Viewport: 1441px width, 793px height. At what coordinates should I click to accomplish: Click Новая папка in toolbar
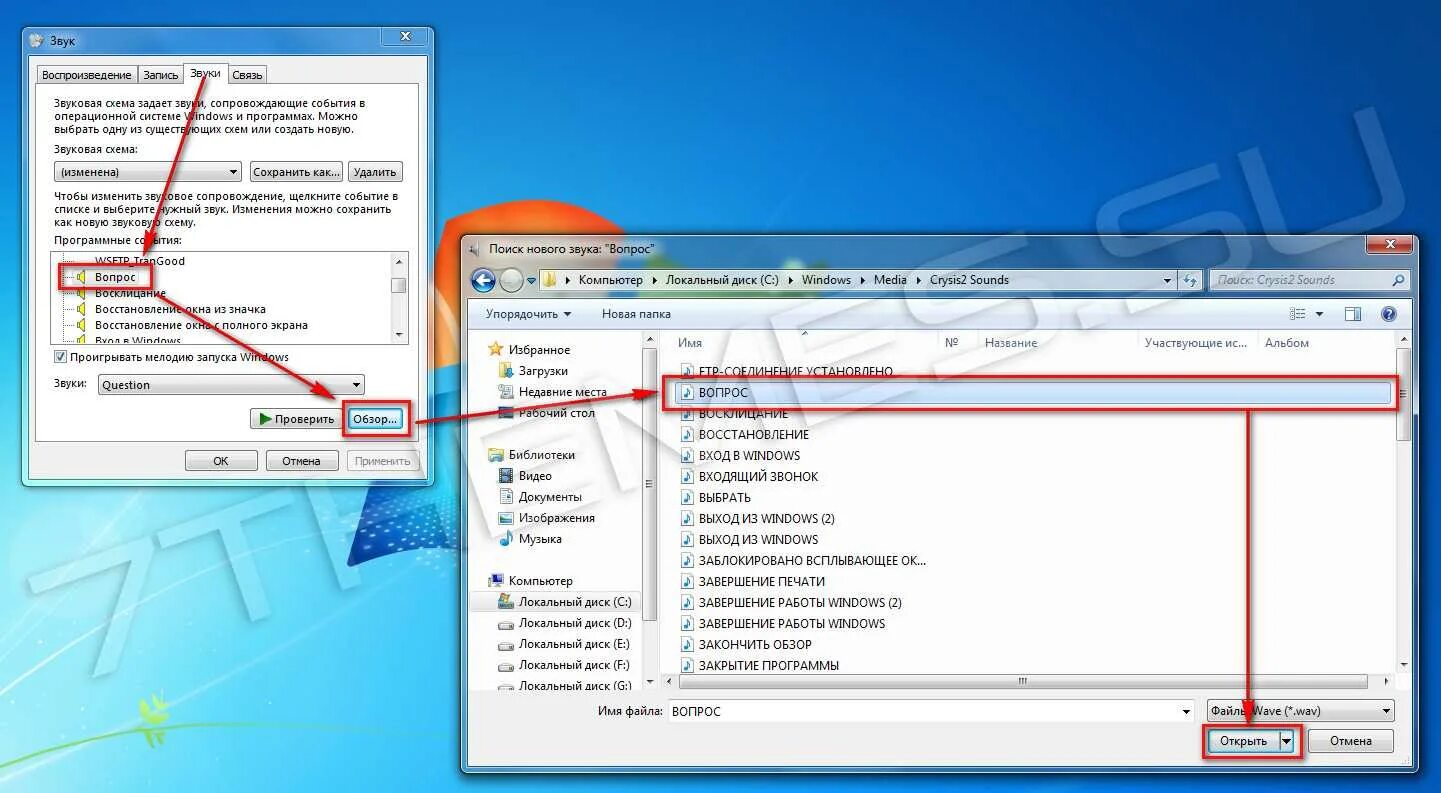(x=636, y=314)
